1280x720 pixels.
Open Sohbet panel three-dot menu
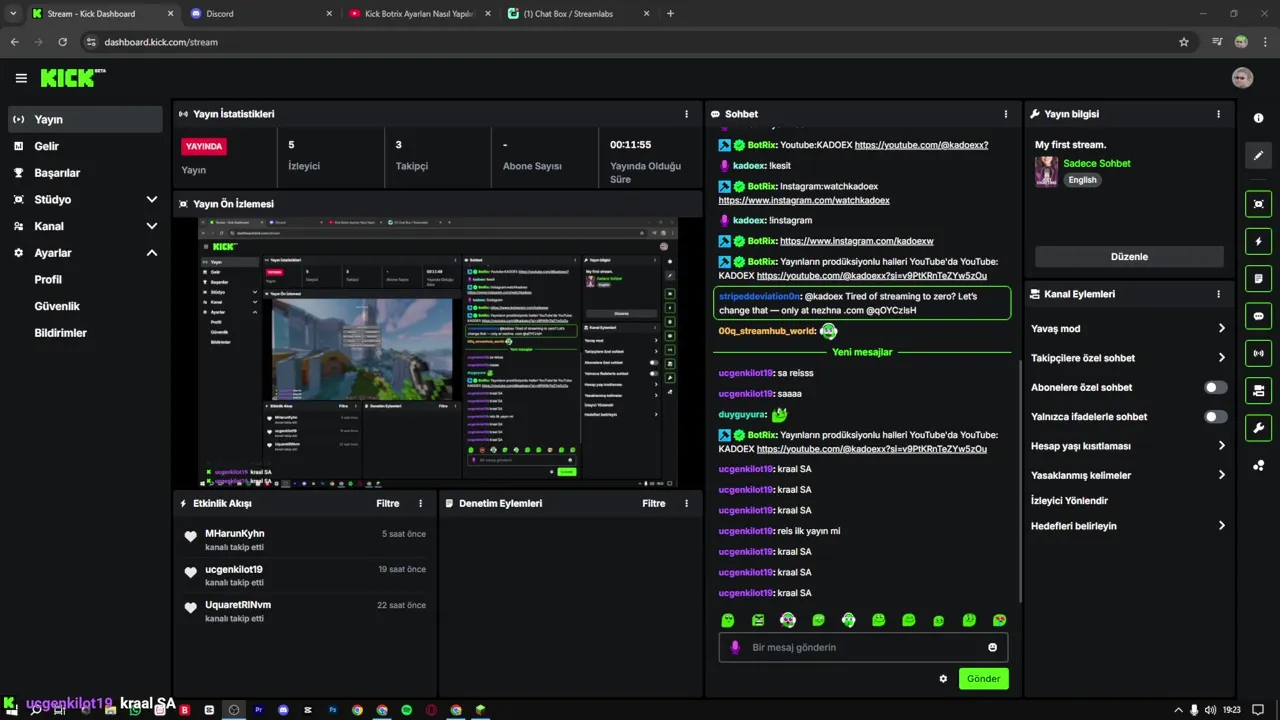pyautogui.click(x=1006, y=114)
